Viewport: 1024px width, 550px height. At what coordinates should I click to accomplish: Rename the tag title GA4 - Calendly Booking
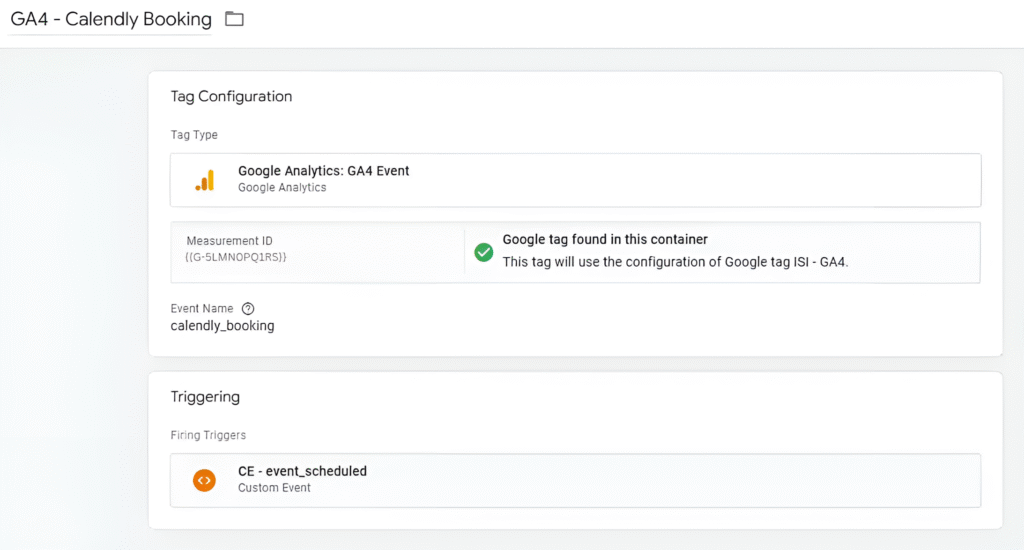click(x=111, y=19)
